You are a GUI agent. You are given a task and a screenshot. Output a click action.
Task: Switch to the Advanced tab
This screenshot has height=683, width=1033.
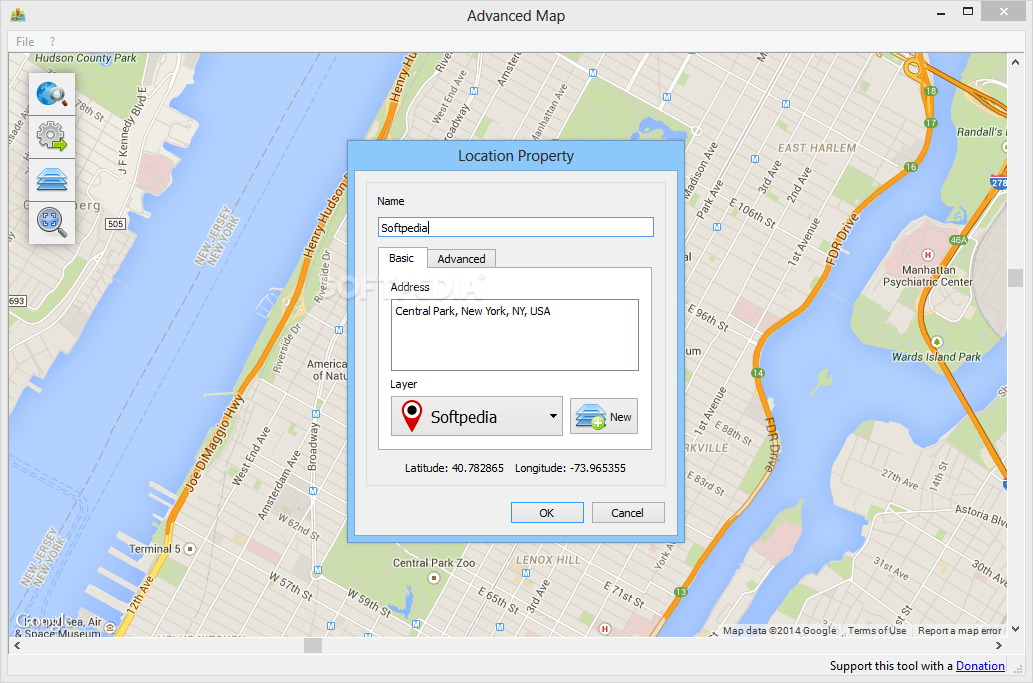point(461,259)
